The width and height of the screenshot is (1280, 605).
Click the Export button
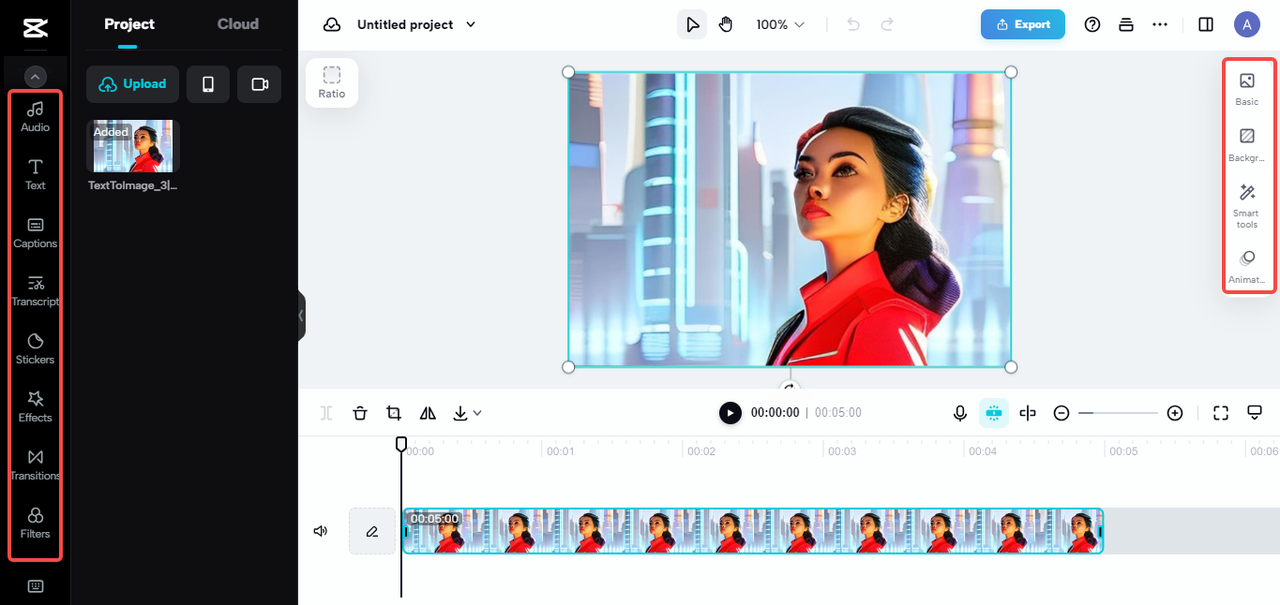tap(1023, 25)
